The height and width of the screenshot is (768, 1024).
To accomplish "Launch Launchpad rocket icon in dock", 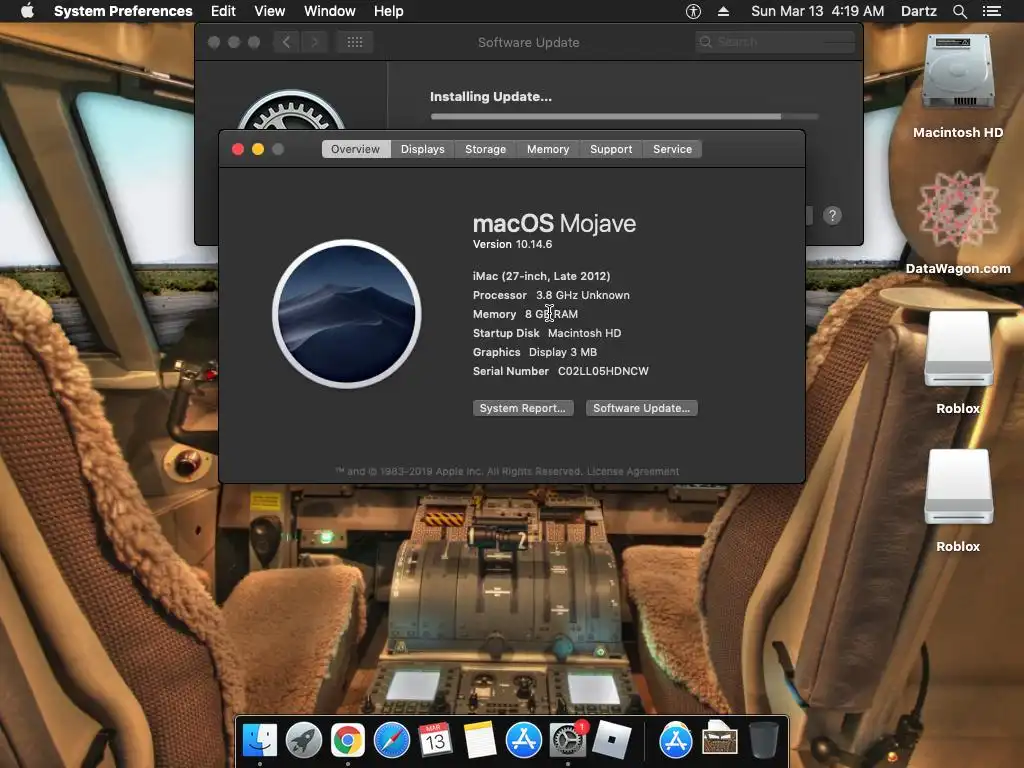I will [304, 741].
